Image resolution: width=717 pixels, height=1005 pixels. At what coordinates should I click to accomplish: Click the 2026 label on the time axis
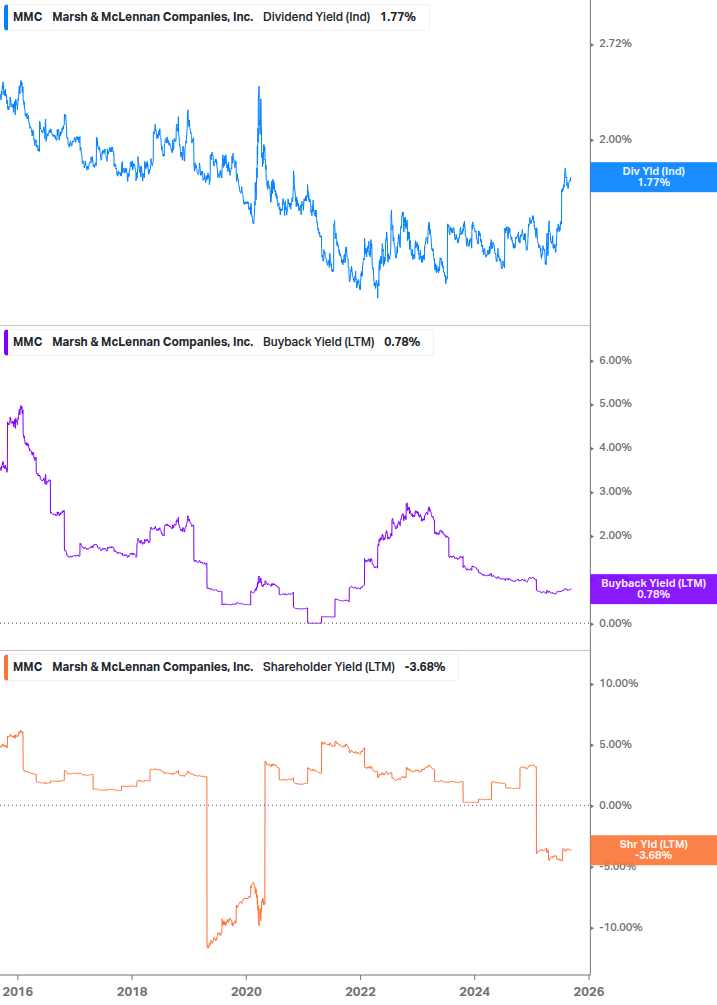[x=589, y=992]
